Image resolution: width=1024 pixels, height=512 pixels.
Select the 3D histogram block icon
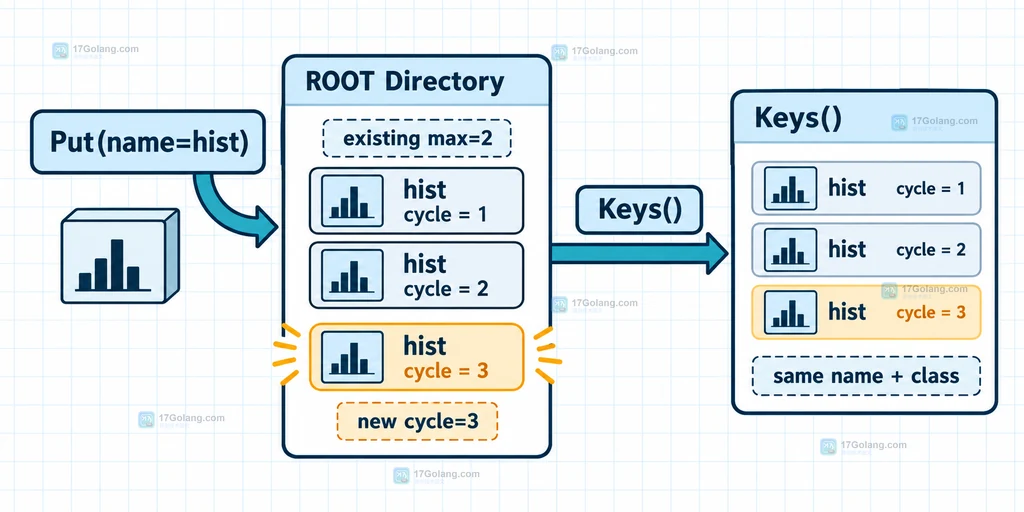pos(120,256)
